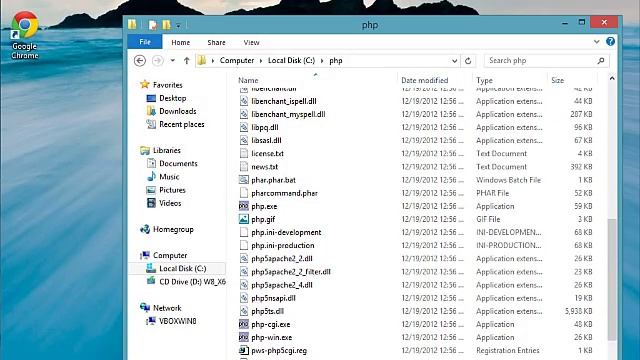Image resolution: width=640 pixels, height=360 pixels.
Task: Sort by Type column header
Action: coord(484,80)
